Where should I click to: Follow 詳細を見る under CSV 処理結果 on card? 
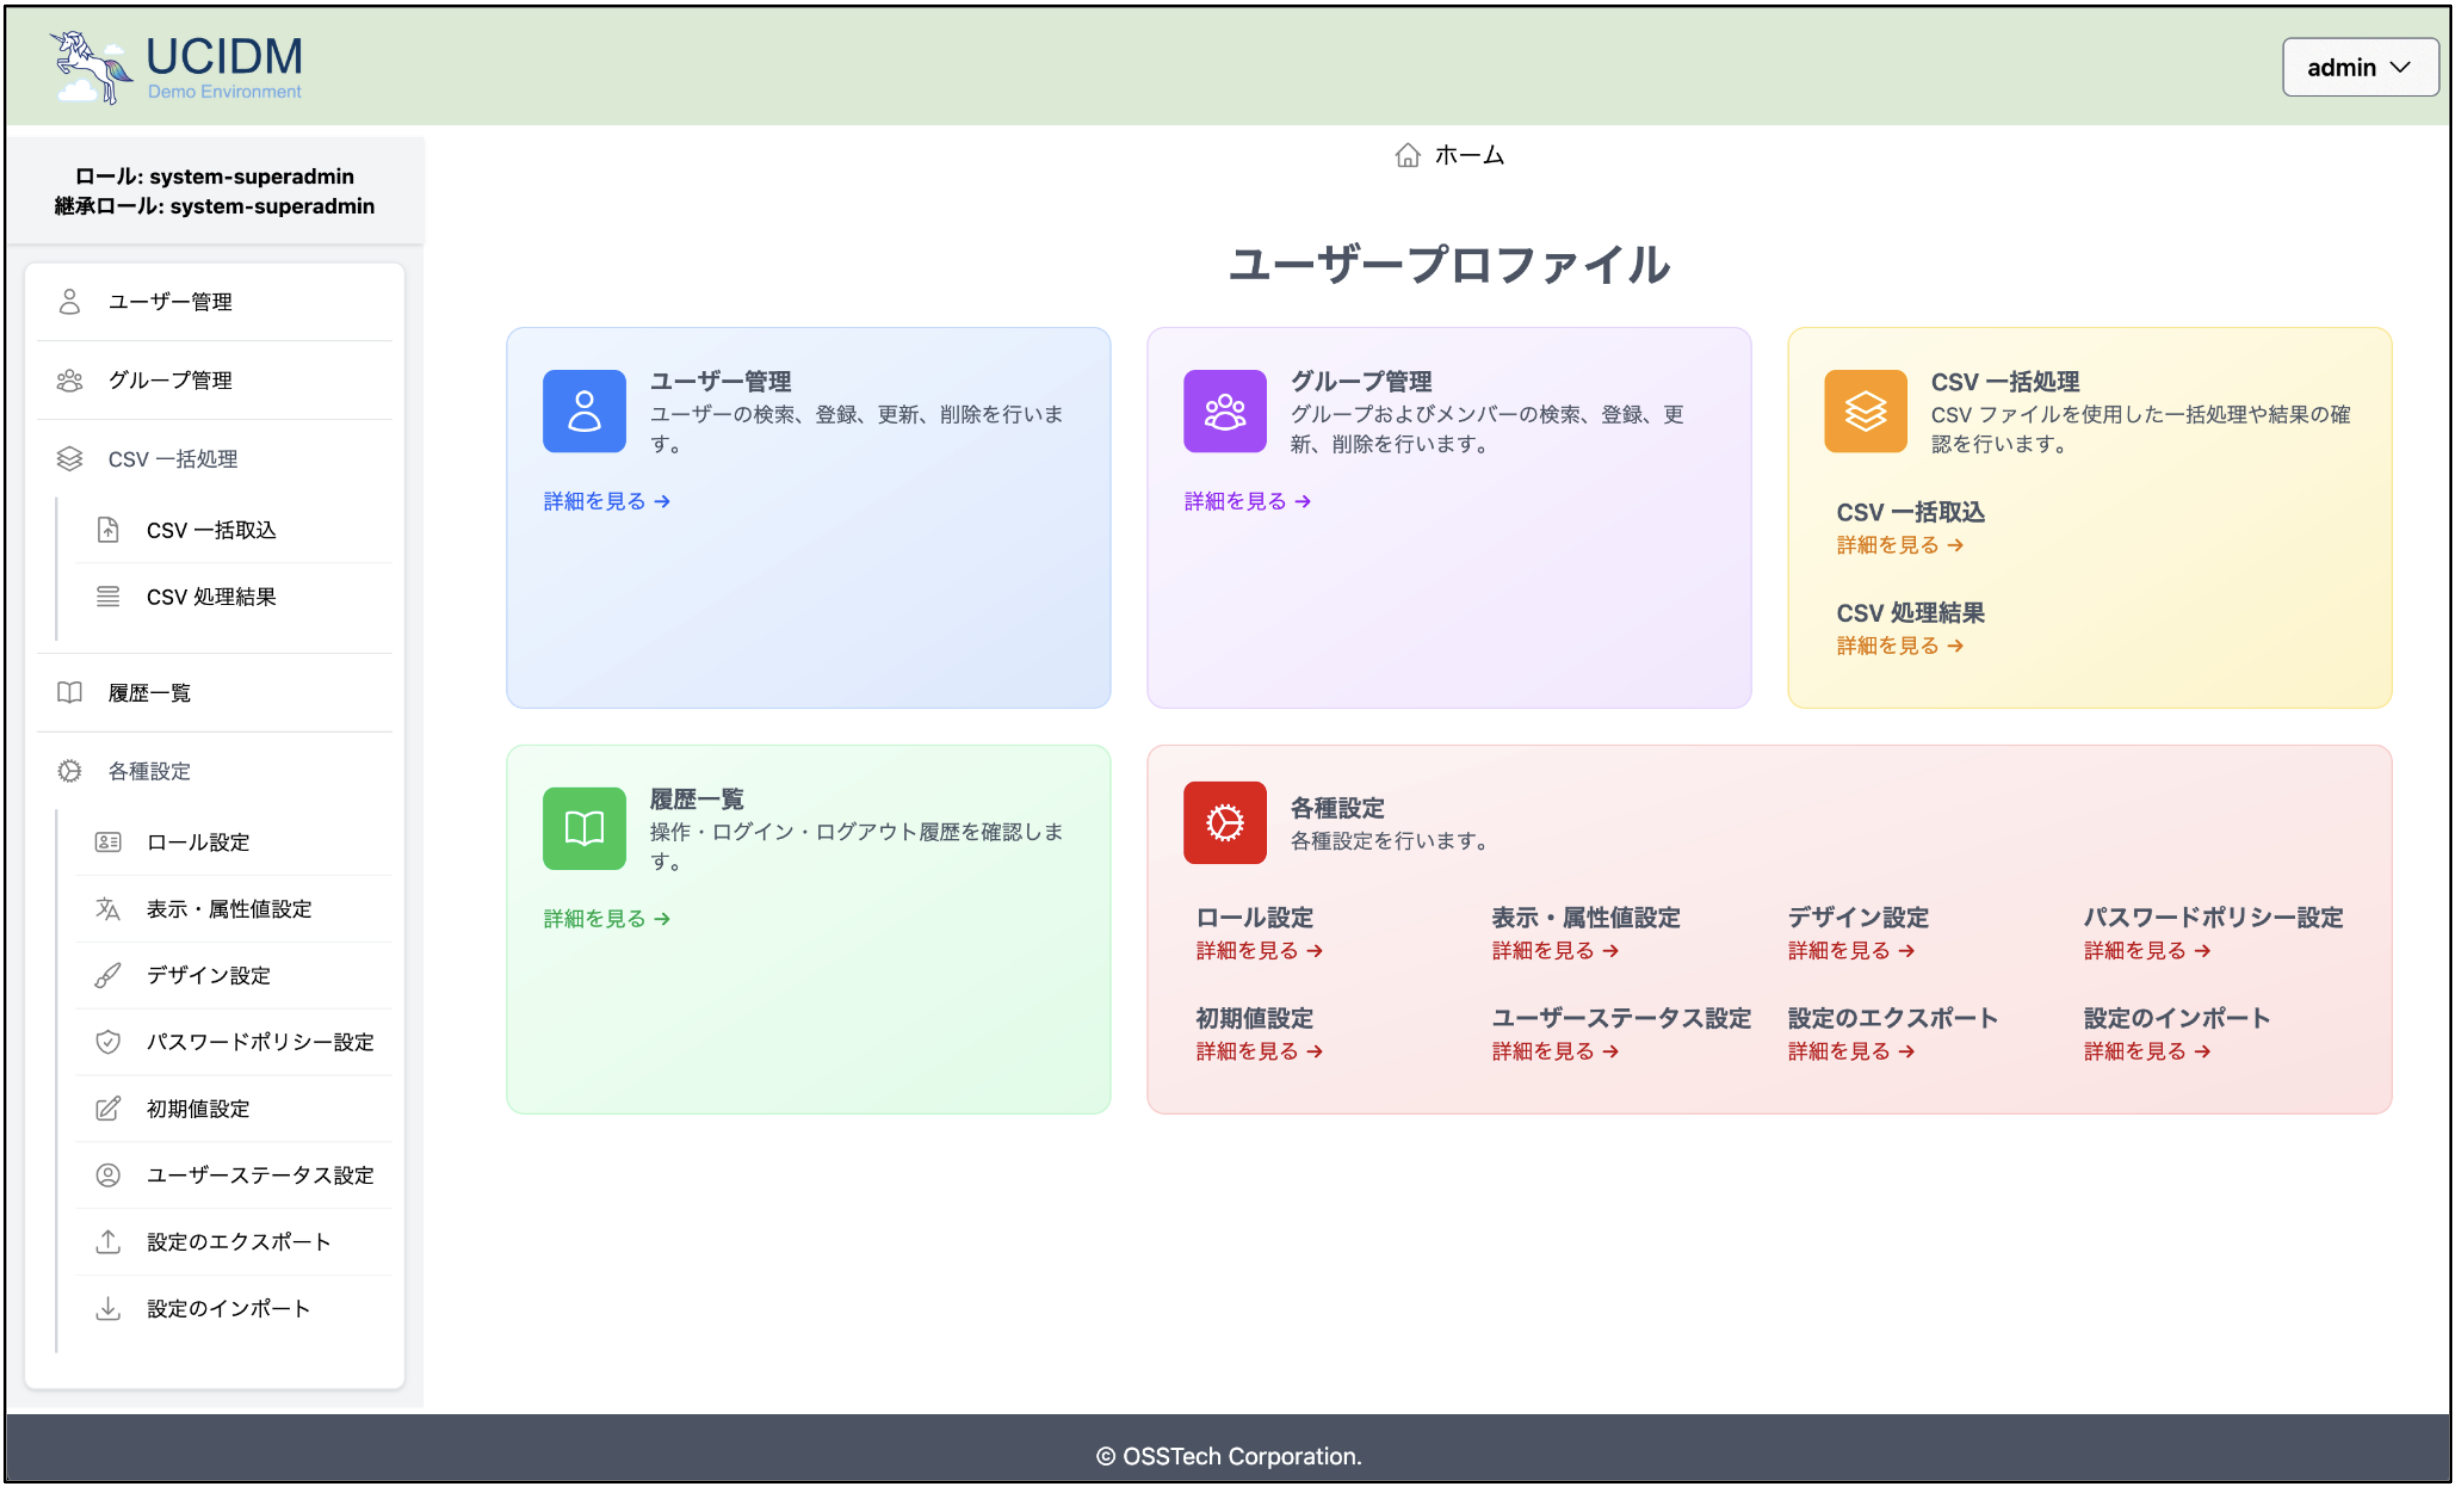coord(1901,646)
